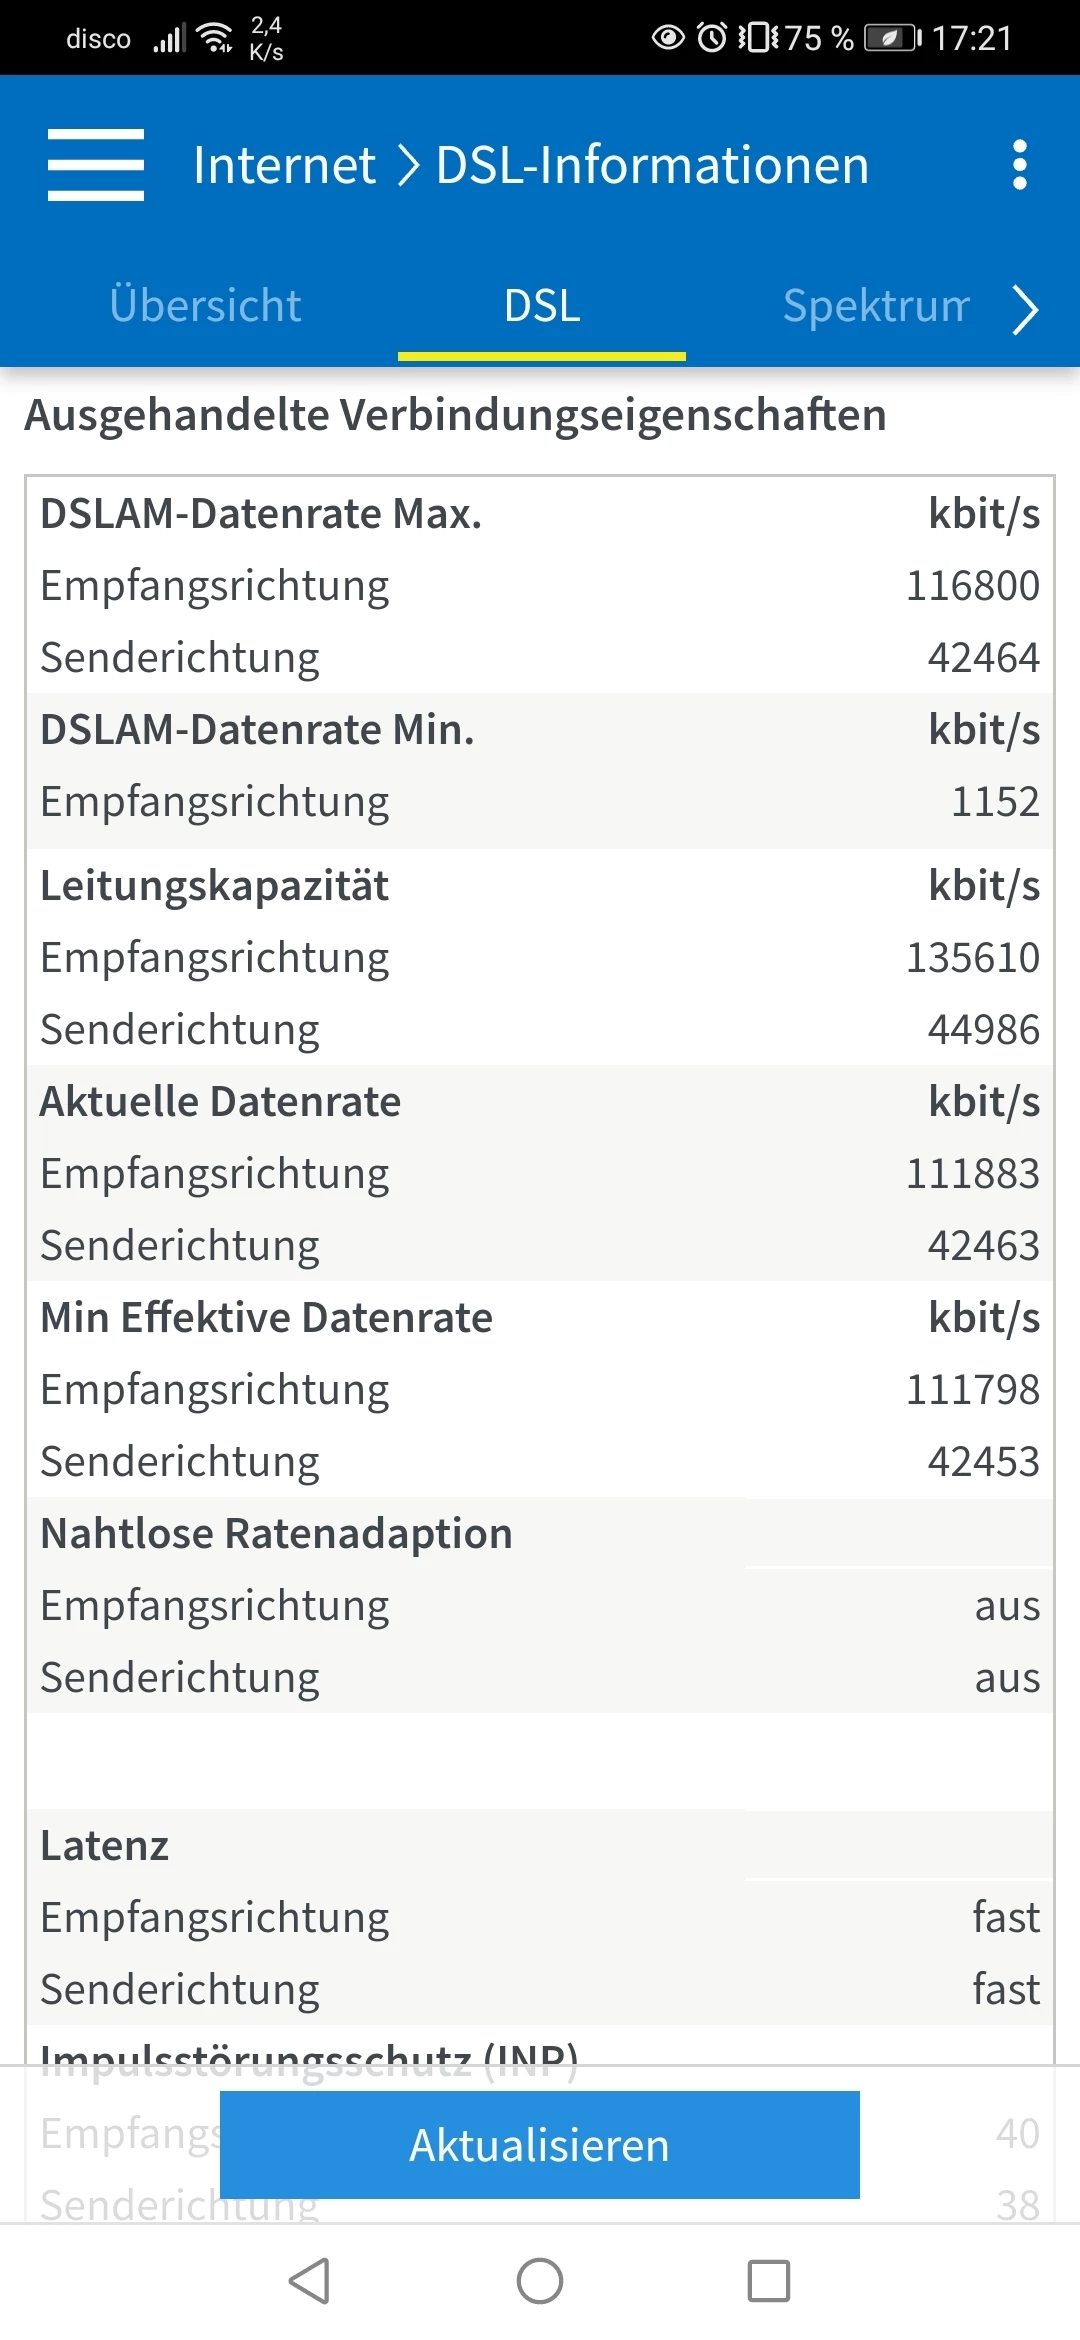The width and height of the screenshot is (1080, 2340).
Task: Tap the Leitungskapazität Empfangsrichtung value 135610
Action: (x=972, y=958)
